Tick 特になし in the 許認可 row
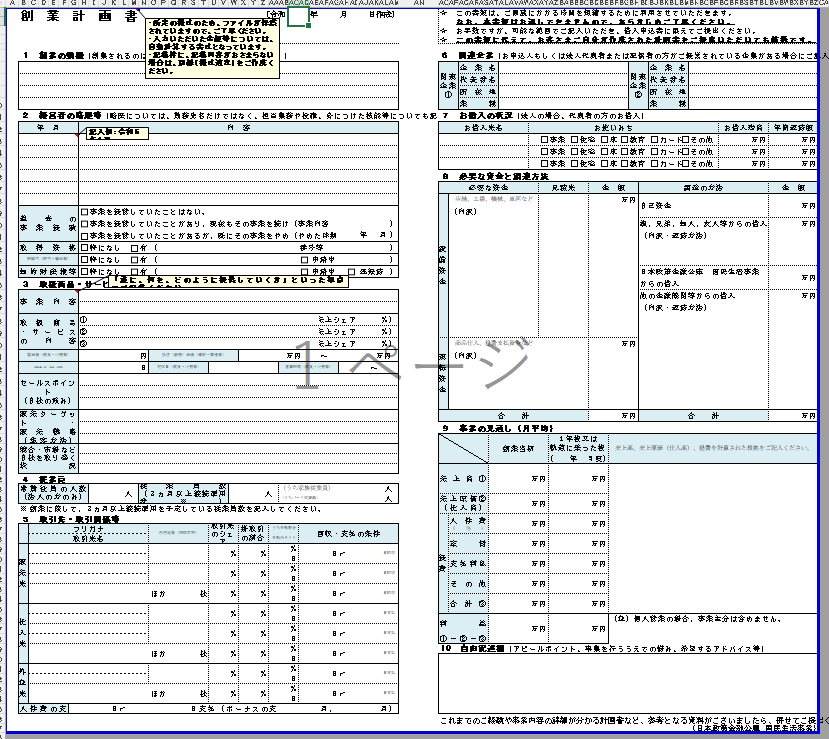Screen dimensions: 829x739 click(x=85, y=260)
